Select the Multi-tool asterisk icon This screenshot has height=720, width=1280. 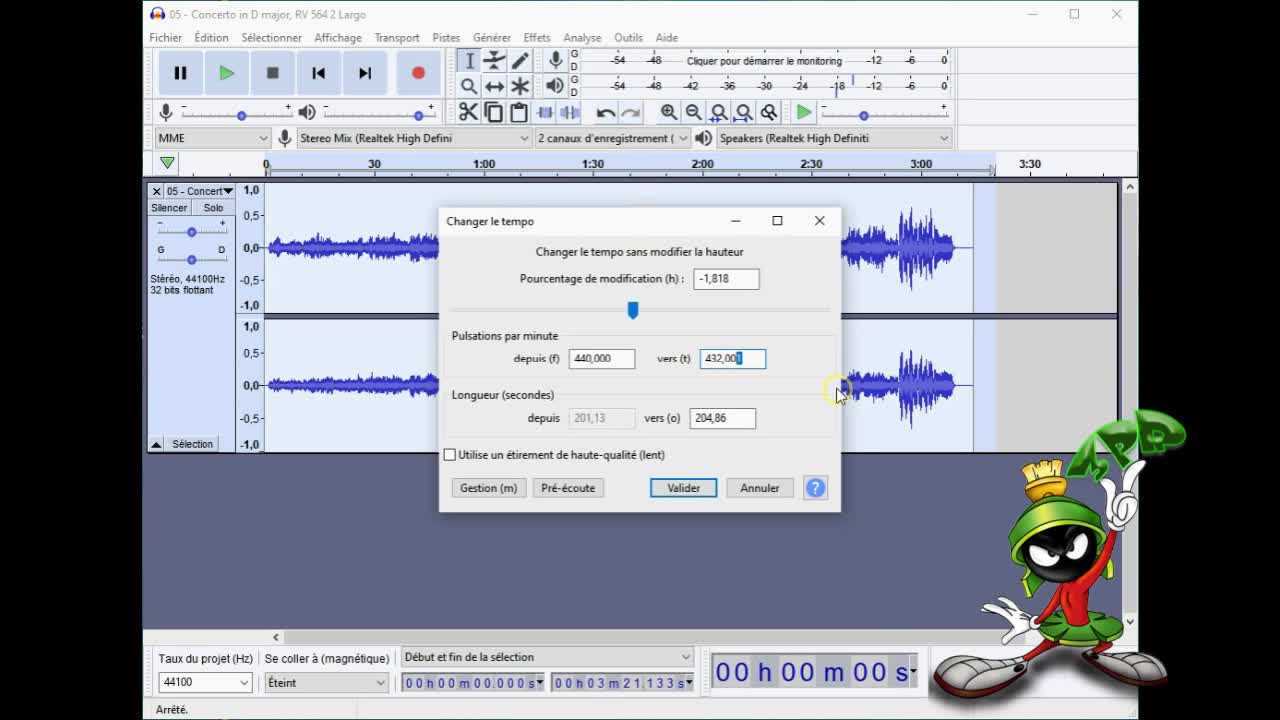[x=520, y=86]
